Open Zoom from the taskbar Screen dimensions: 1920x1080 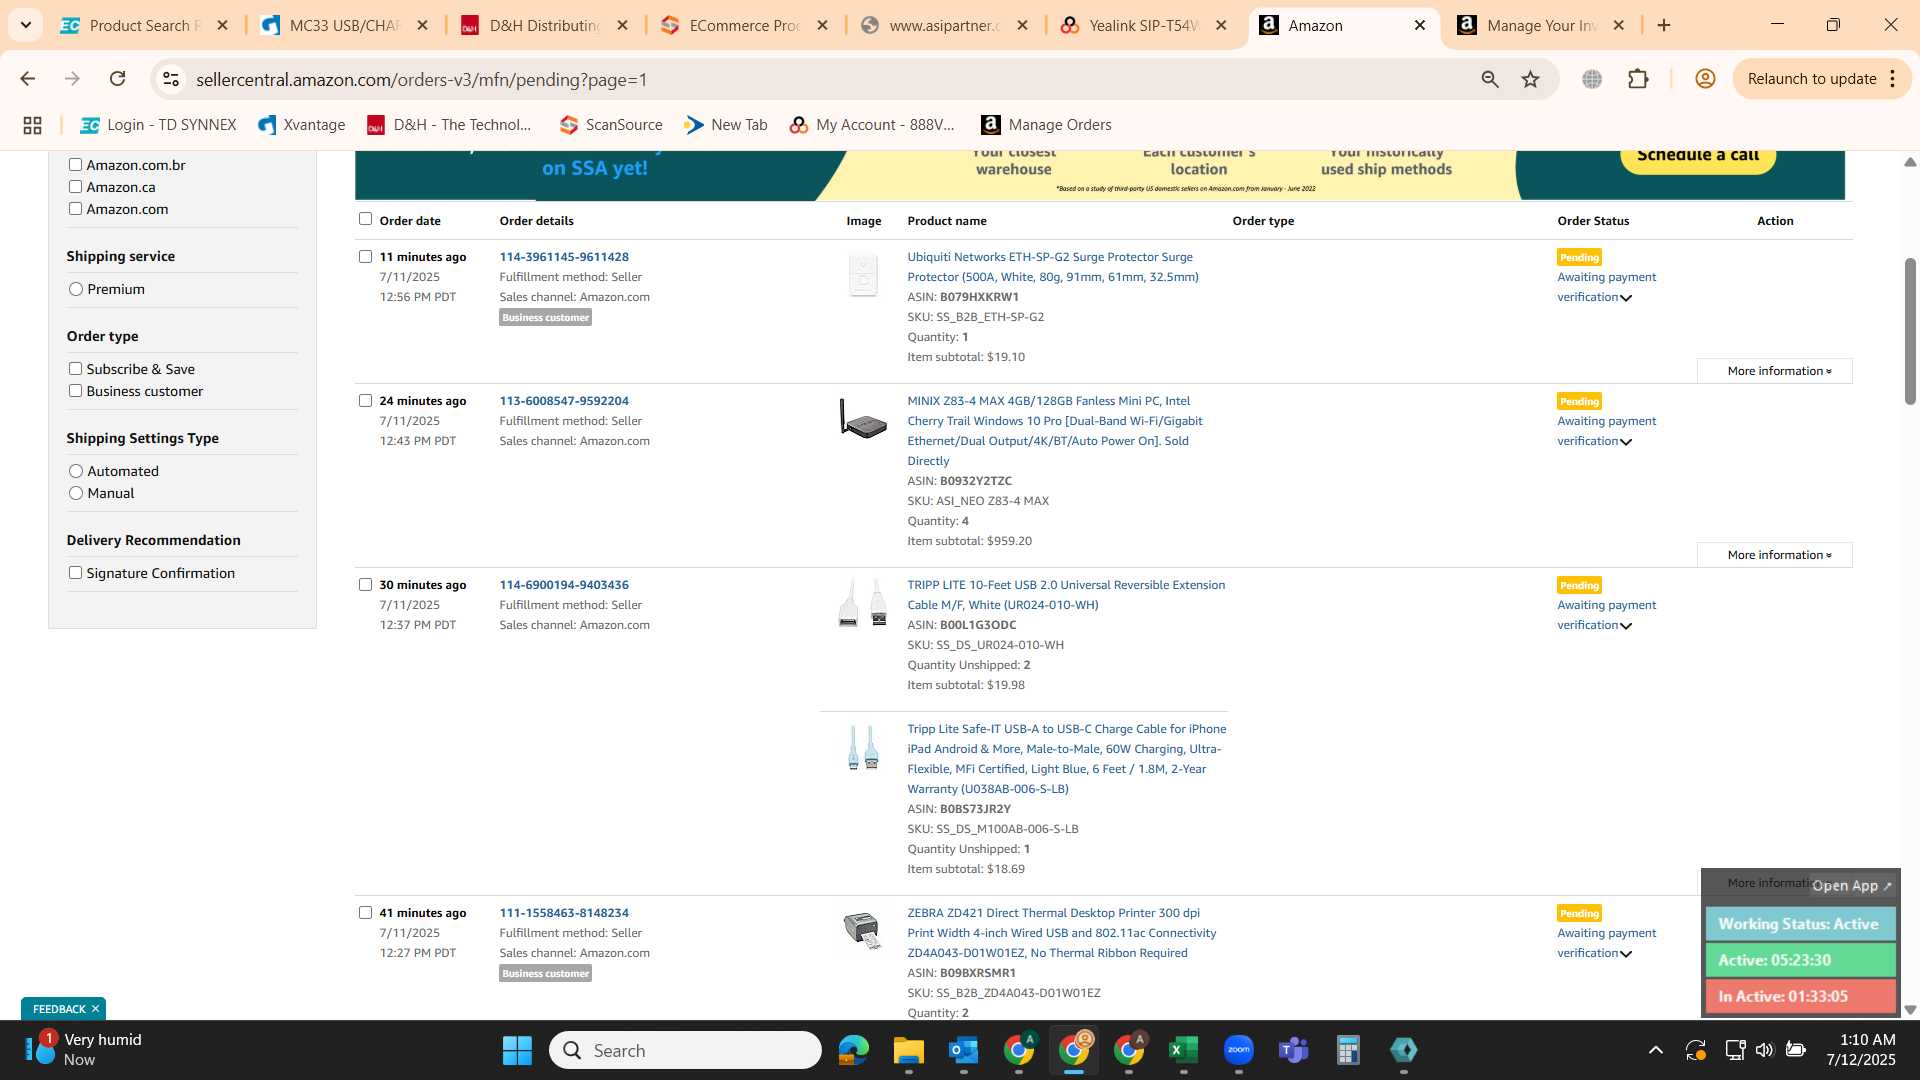point(1238,1050)
